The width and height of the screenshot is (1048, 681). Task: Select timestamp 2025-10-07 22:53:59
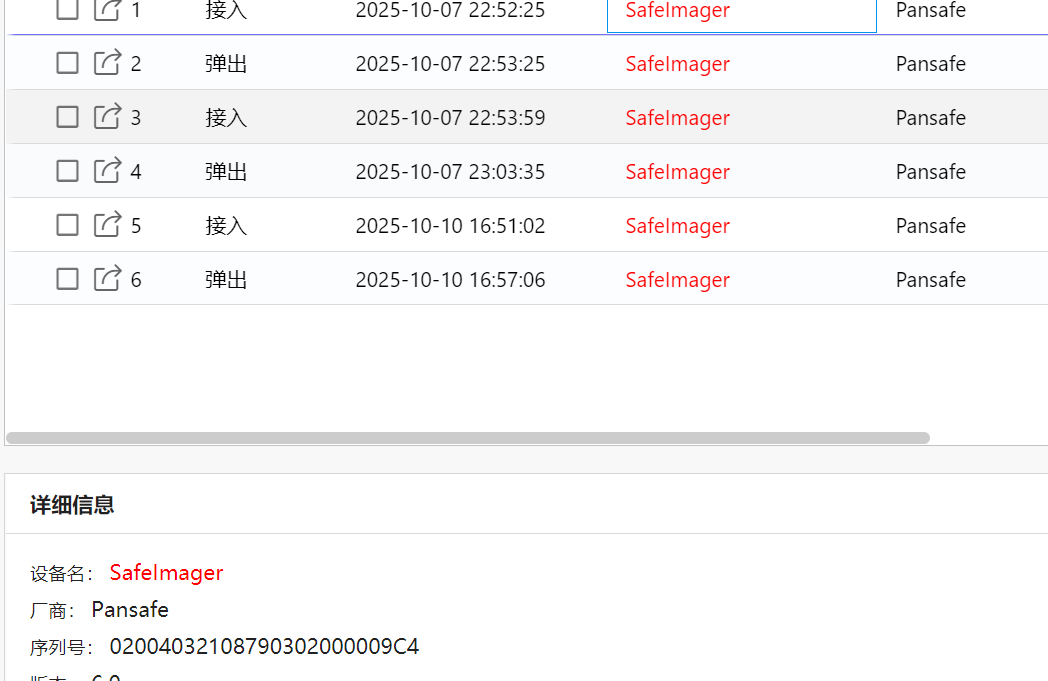coord(450,118)
